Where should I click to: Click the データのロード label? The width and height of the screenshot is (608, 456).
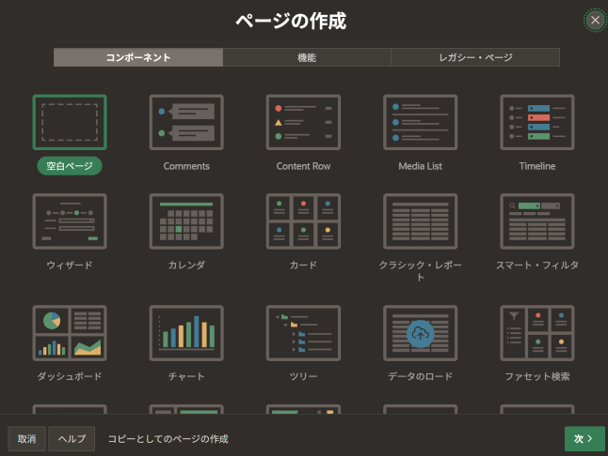click(x=420, y=376)
